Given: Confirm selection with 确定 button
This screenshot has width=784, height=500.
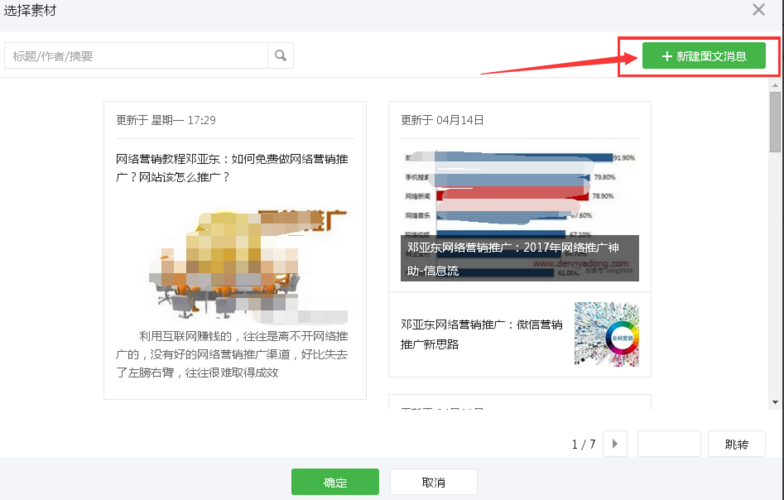Looking at the screenshot, I should 335,482.
